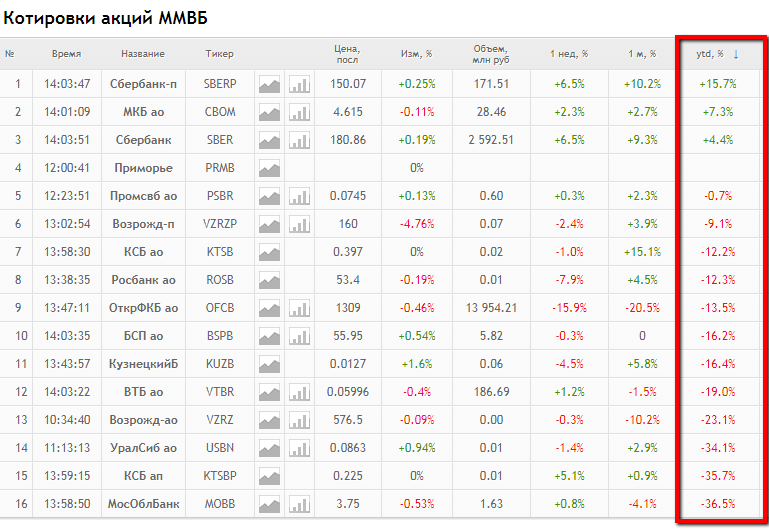Open area chart icon for MOBB row

(269, 504)
